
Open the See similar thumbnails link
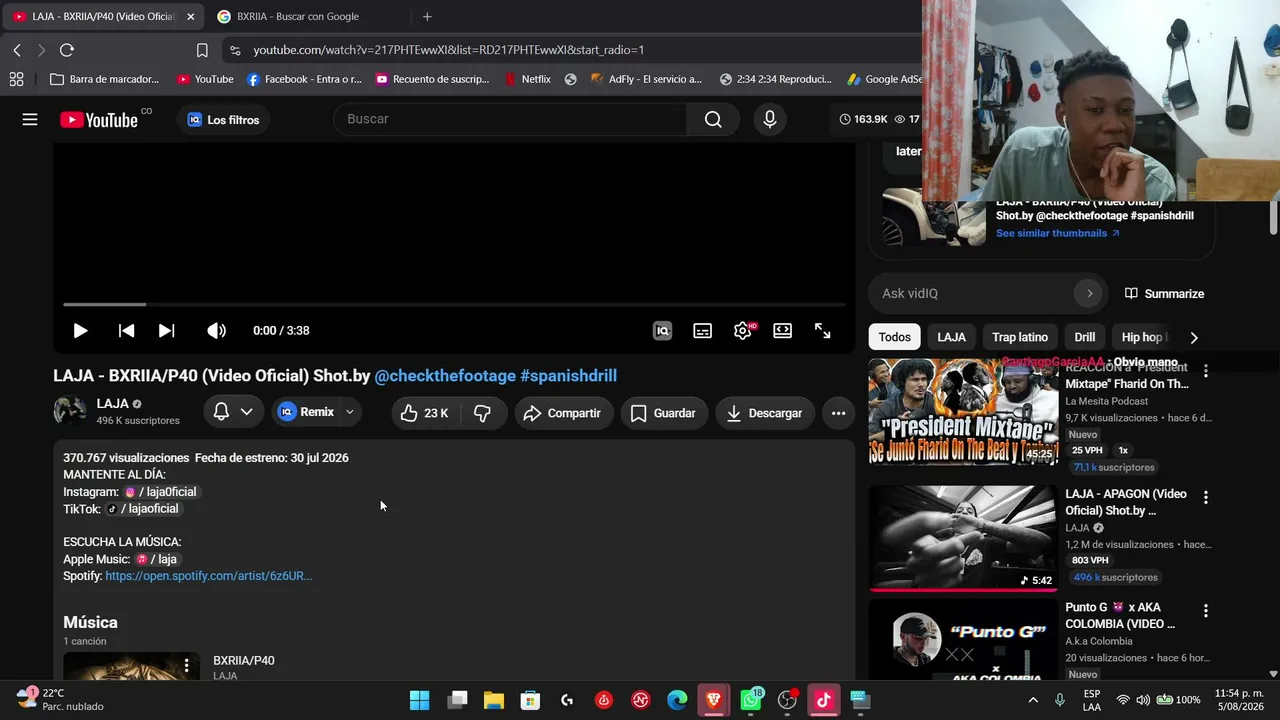click(1058, 233)
